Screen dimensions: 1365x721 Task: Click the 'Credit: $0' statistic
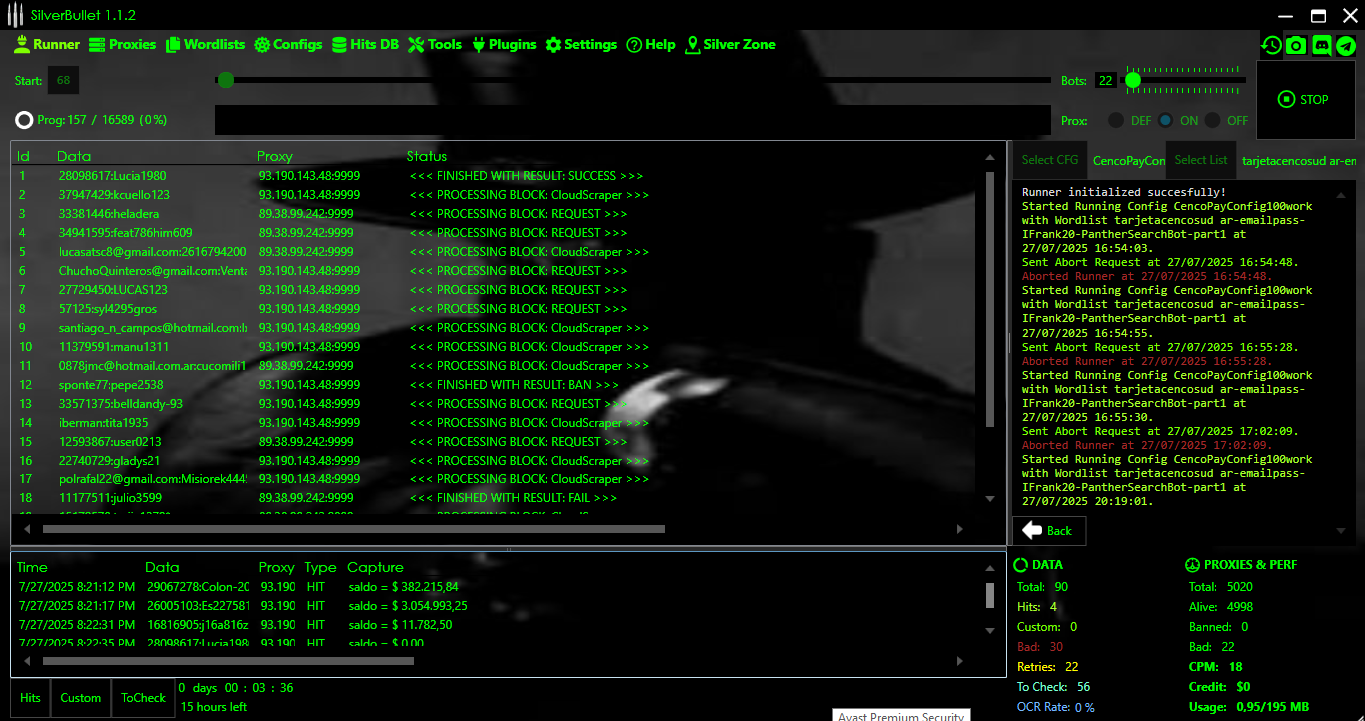point(1219,687)
